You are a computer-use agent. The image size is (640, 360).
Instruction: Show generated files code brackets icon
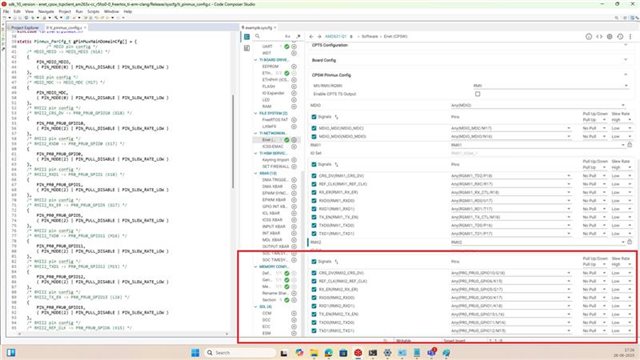(599, 36)
